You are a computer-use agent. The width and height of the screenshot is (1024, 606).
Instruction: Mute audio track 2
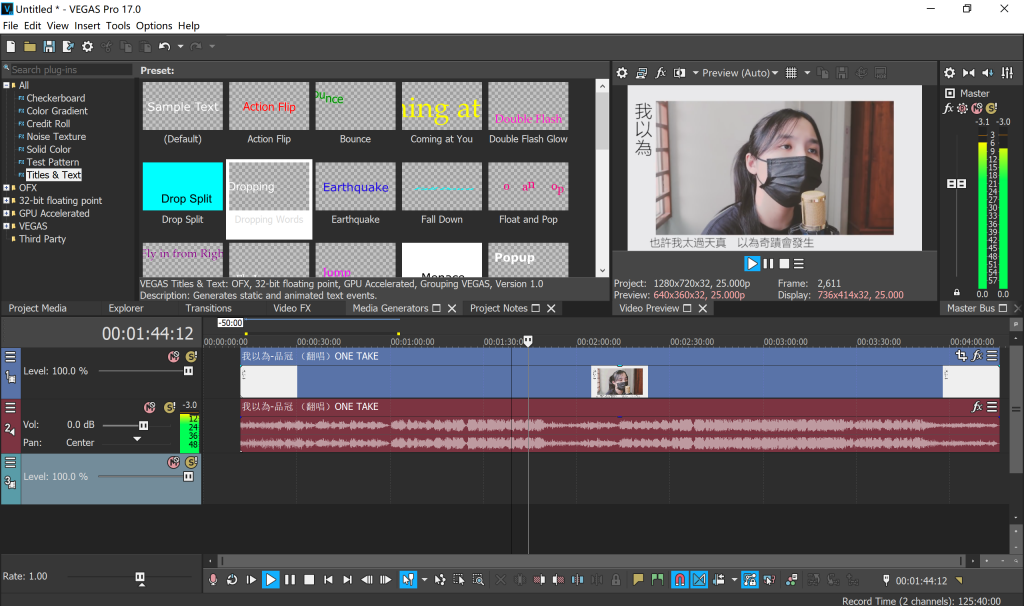[150, 407]
